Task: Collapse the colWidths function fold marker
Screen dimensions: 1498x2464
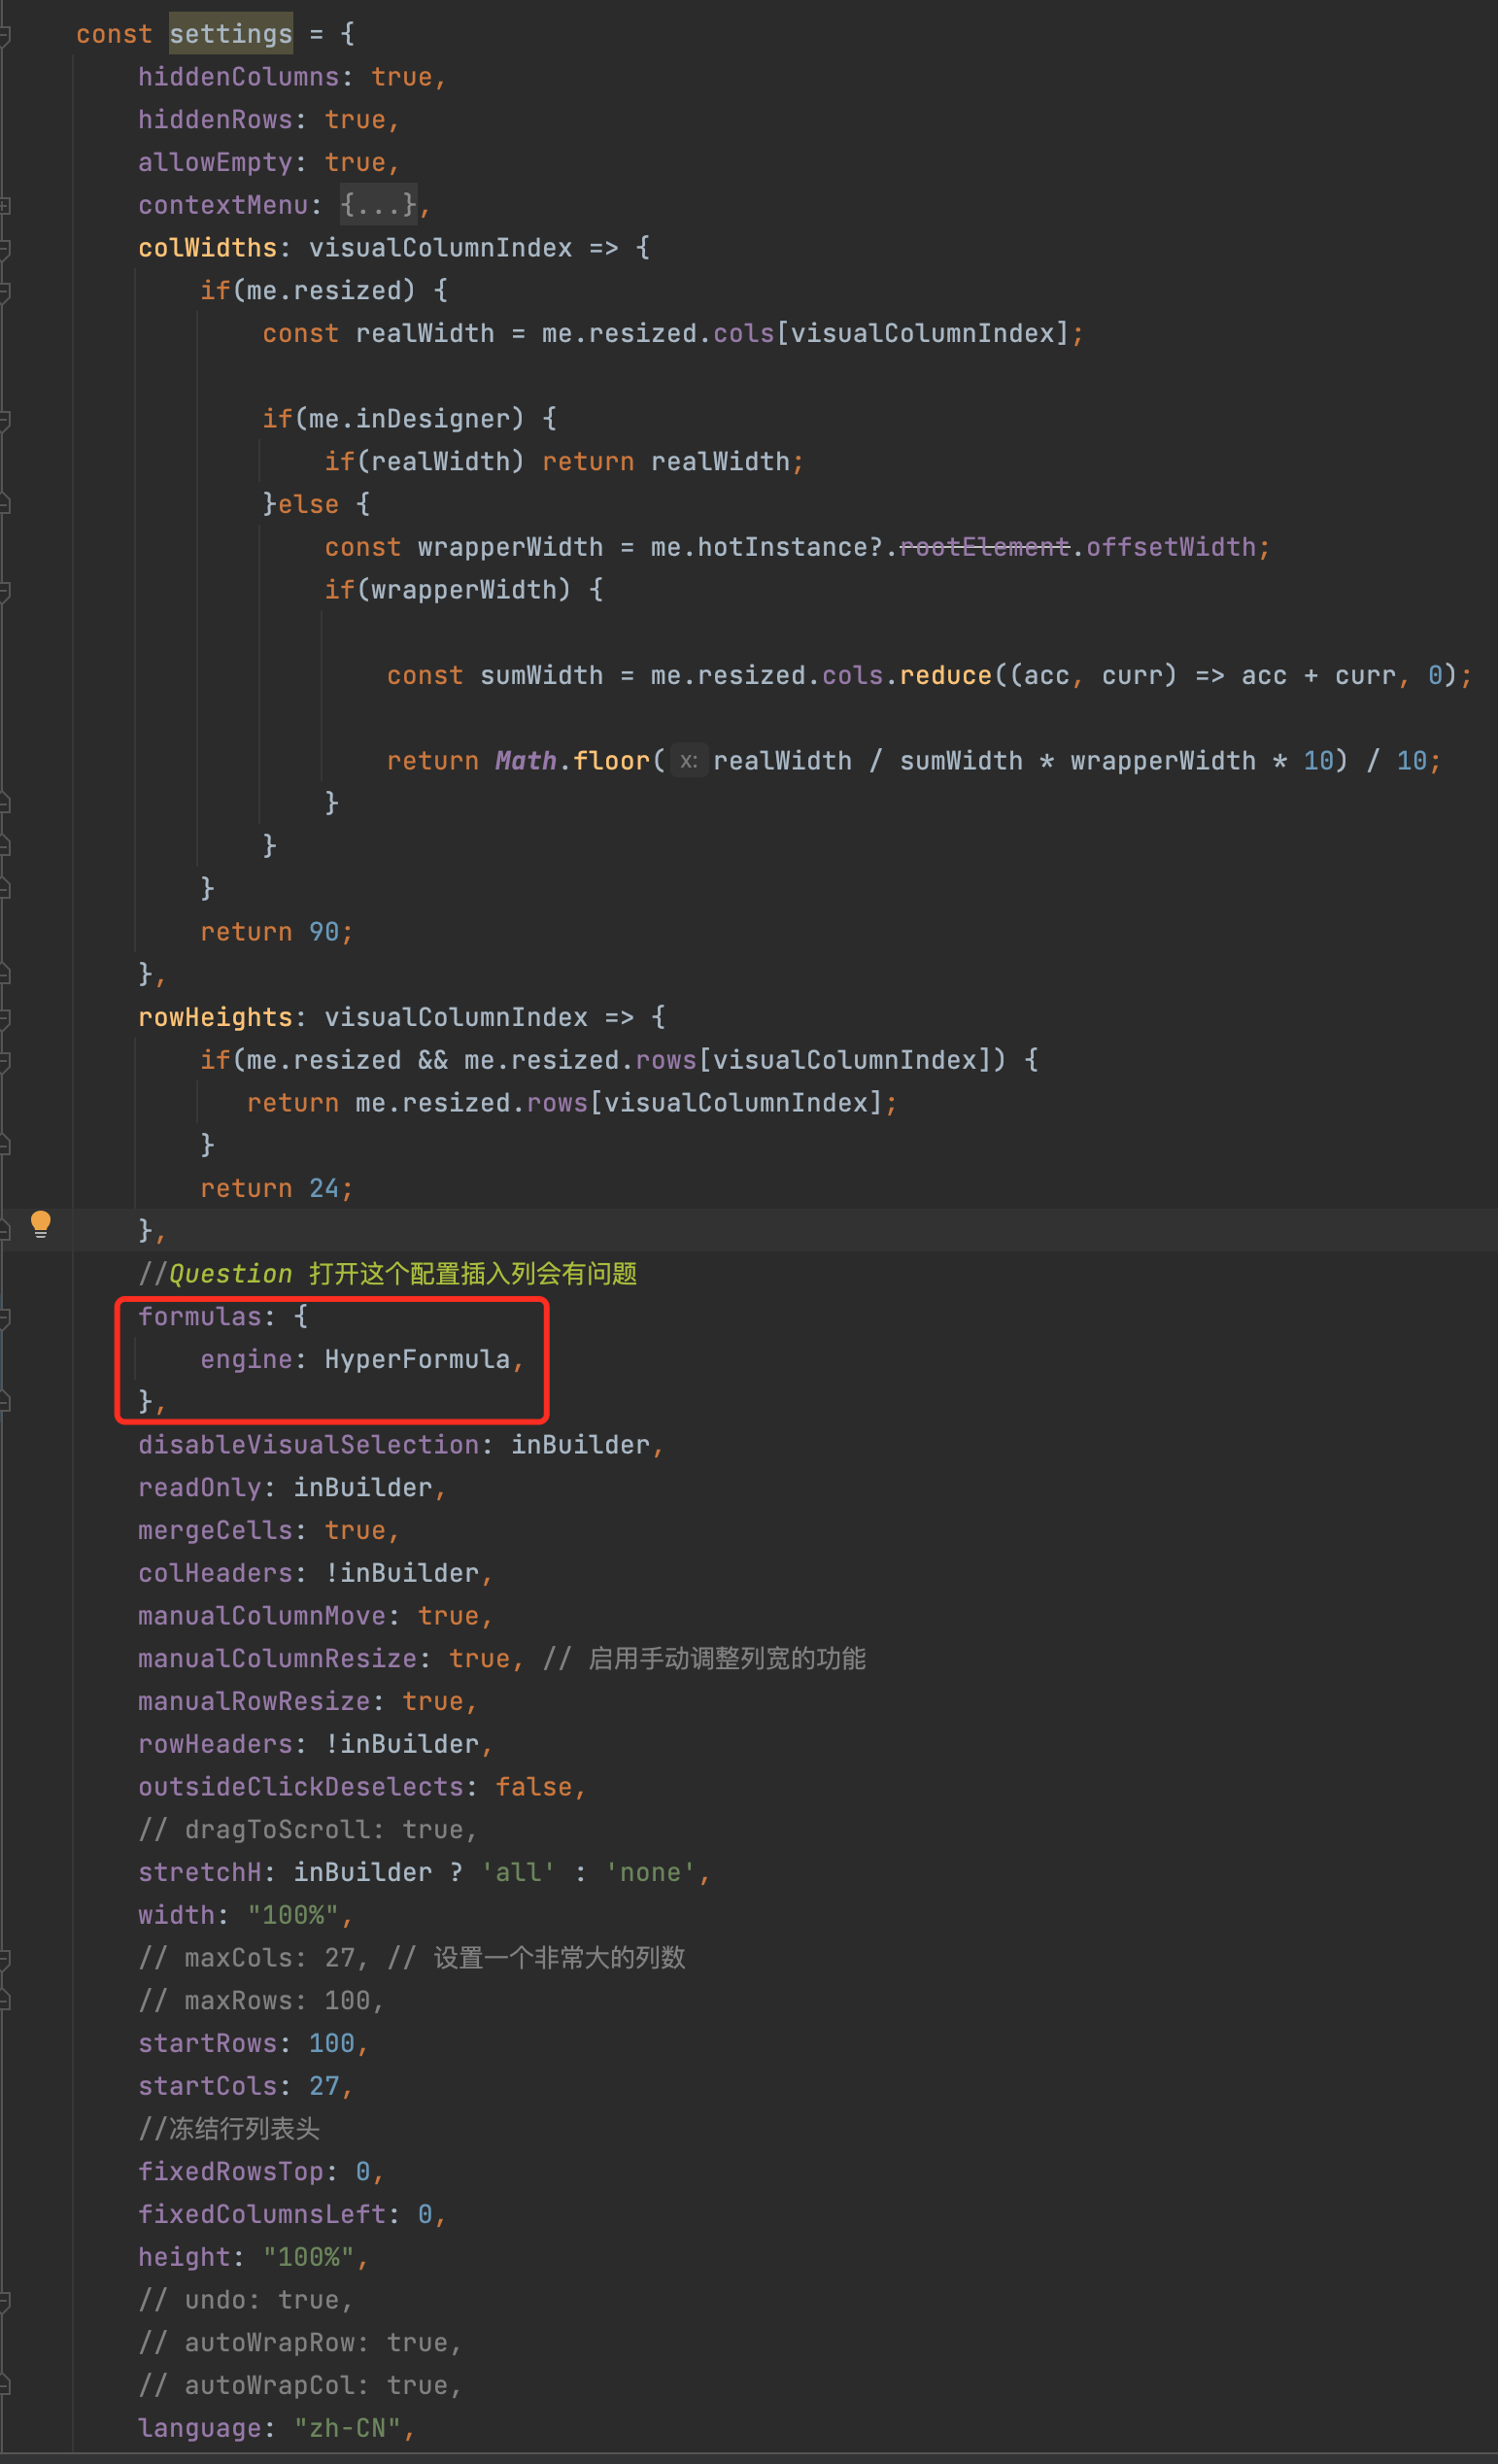Action: tap(5, 248)
